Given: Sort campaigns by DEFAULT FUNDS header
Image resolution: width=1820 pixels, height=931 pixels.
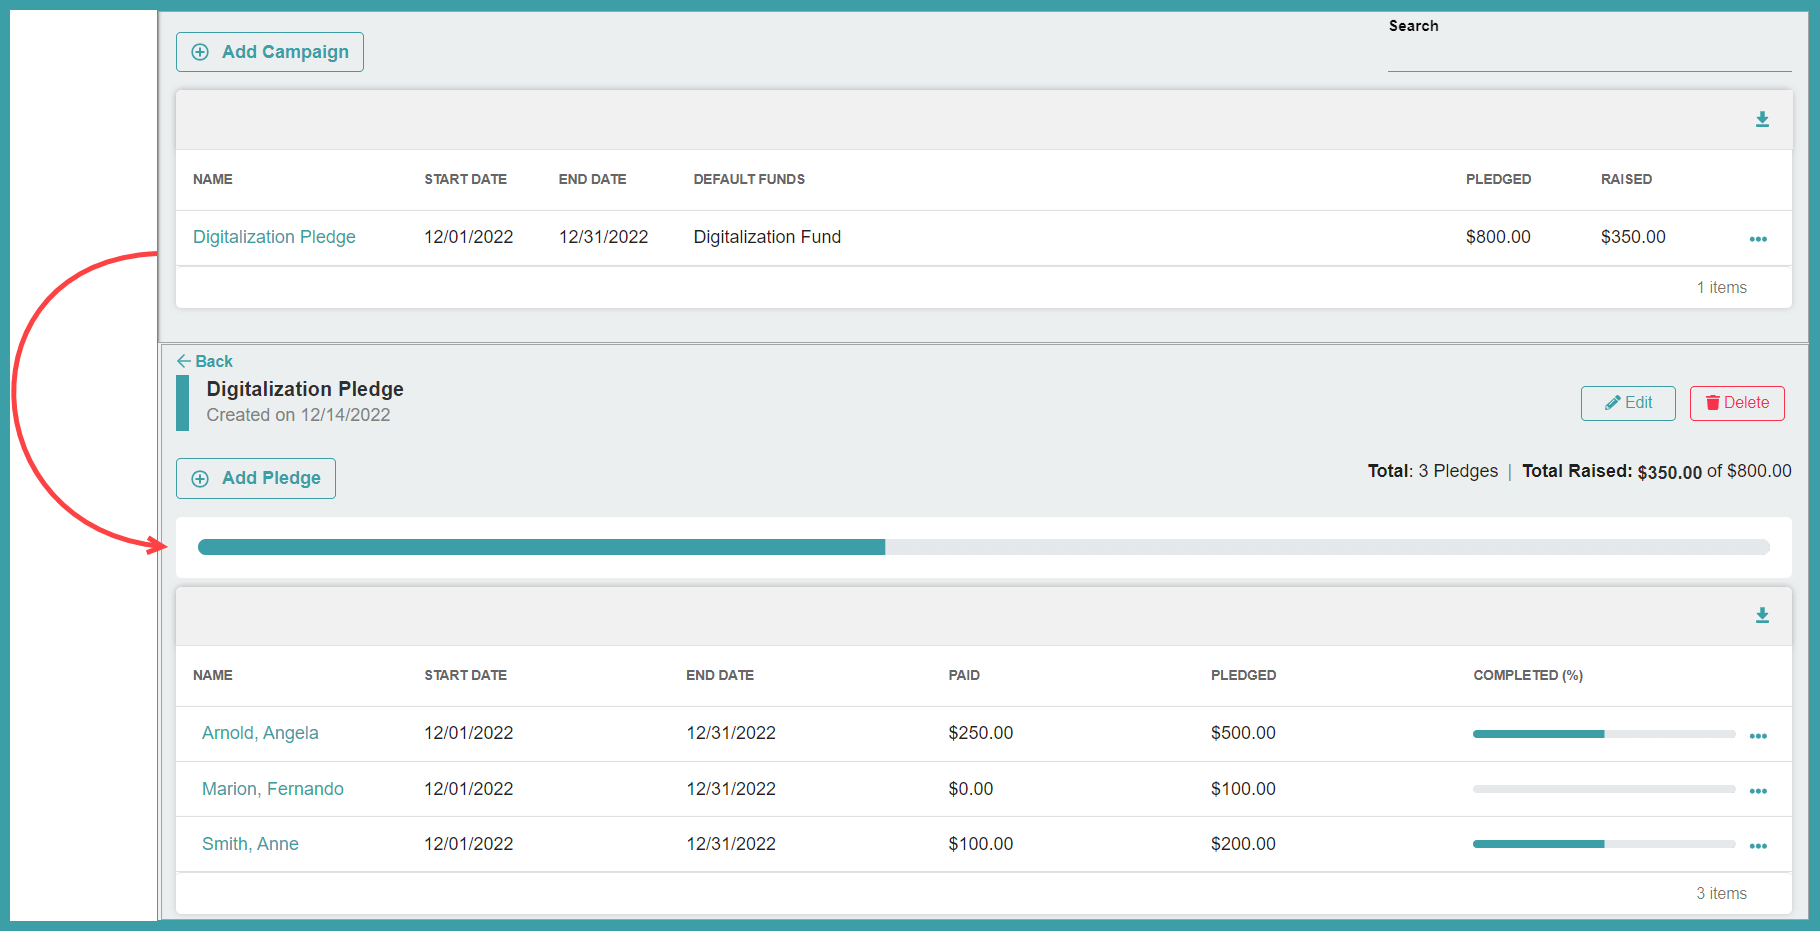Looking at the screenshot, I should [749, 179].
